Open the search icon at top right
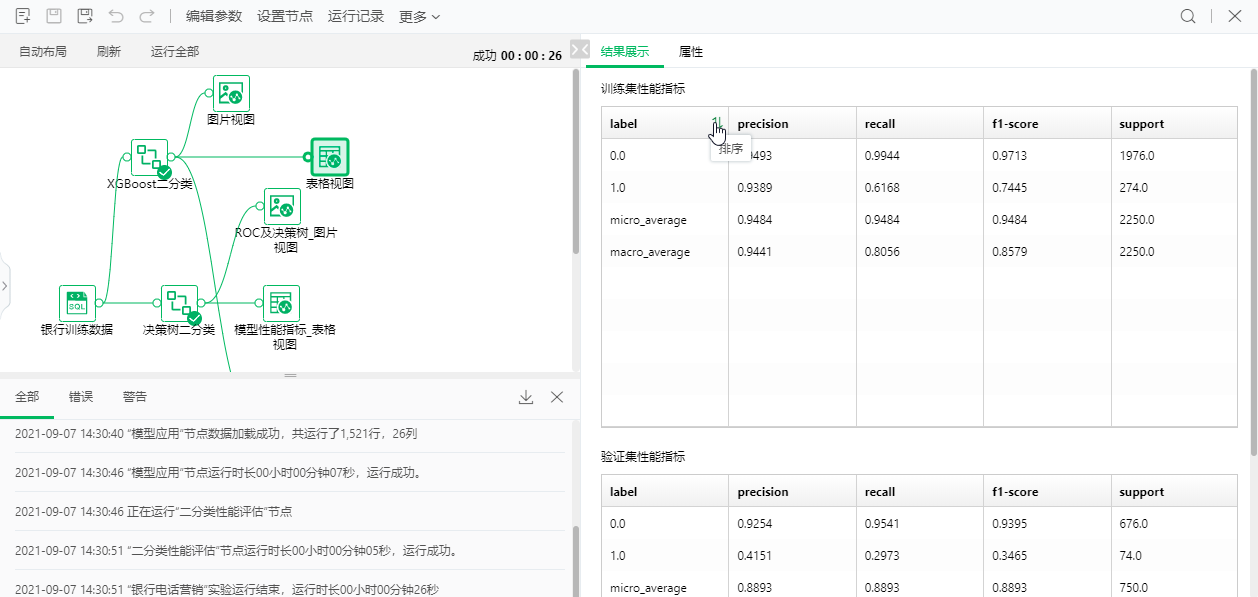 1188,16
